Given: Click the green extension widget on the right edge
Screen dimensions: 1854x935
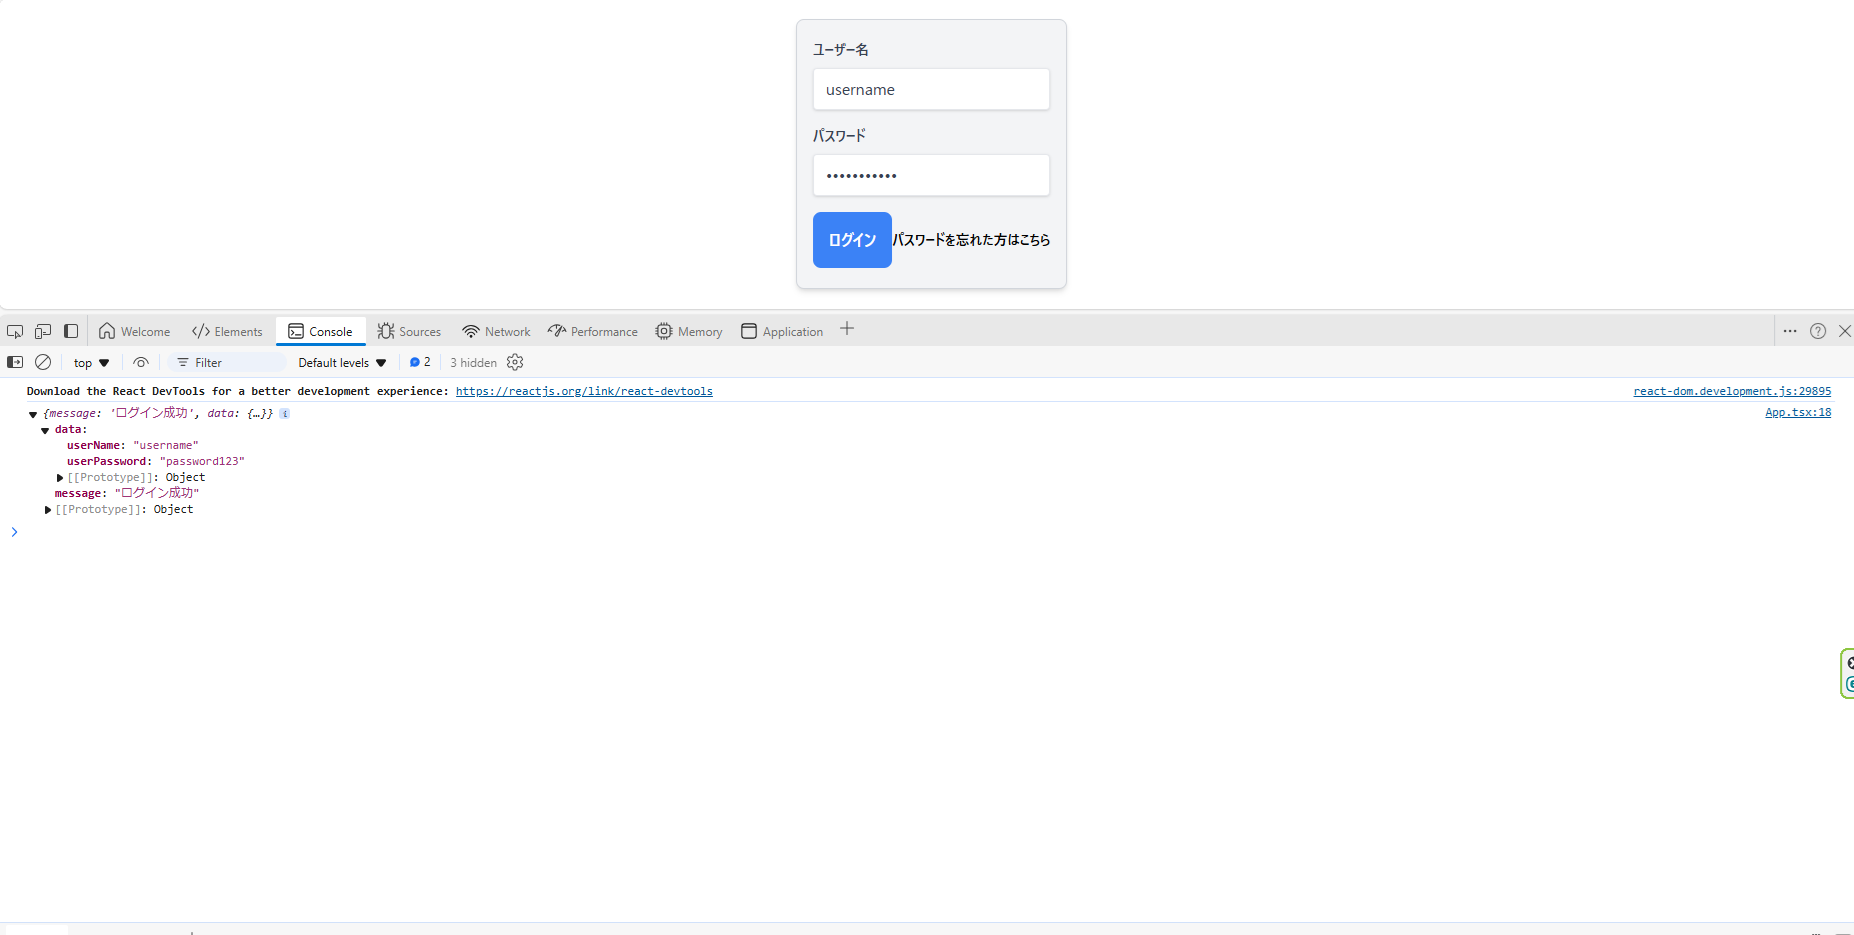Looking at the screenshot, I should coord(1847,673).
